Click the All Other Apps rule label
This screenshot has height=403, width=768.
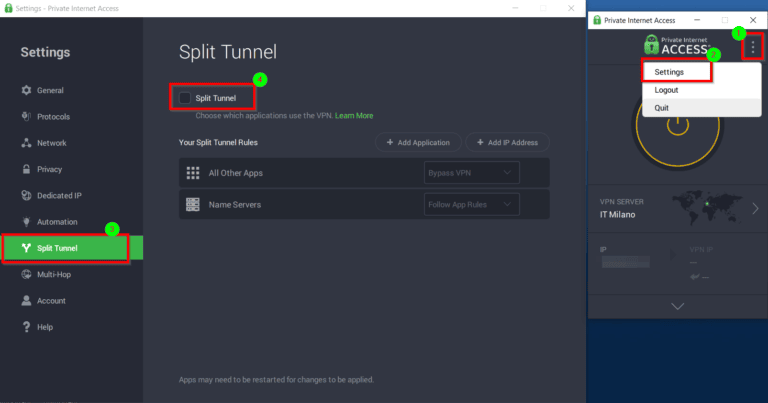(x=236, y=173)
